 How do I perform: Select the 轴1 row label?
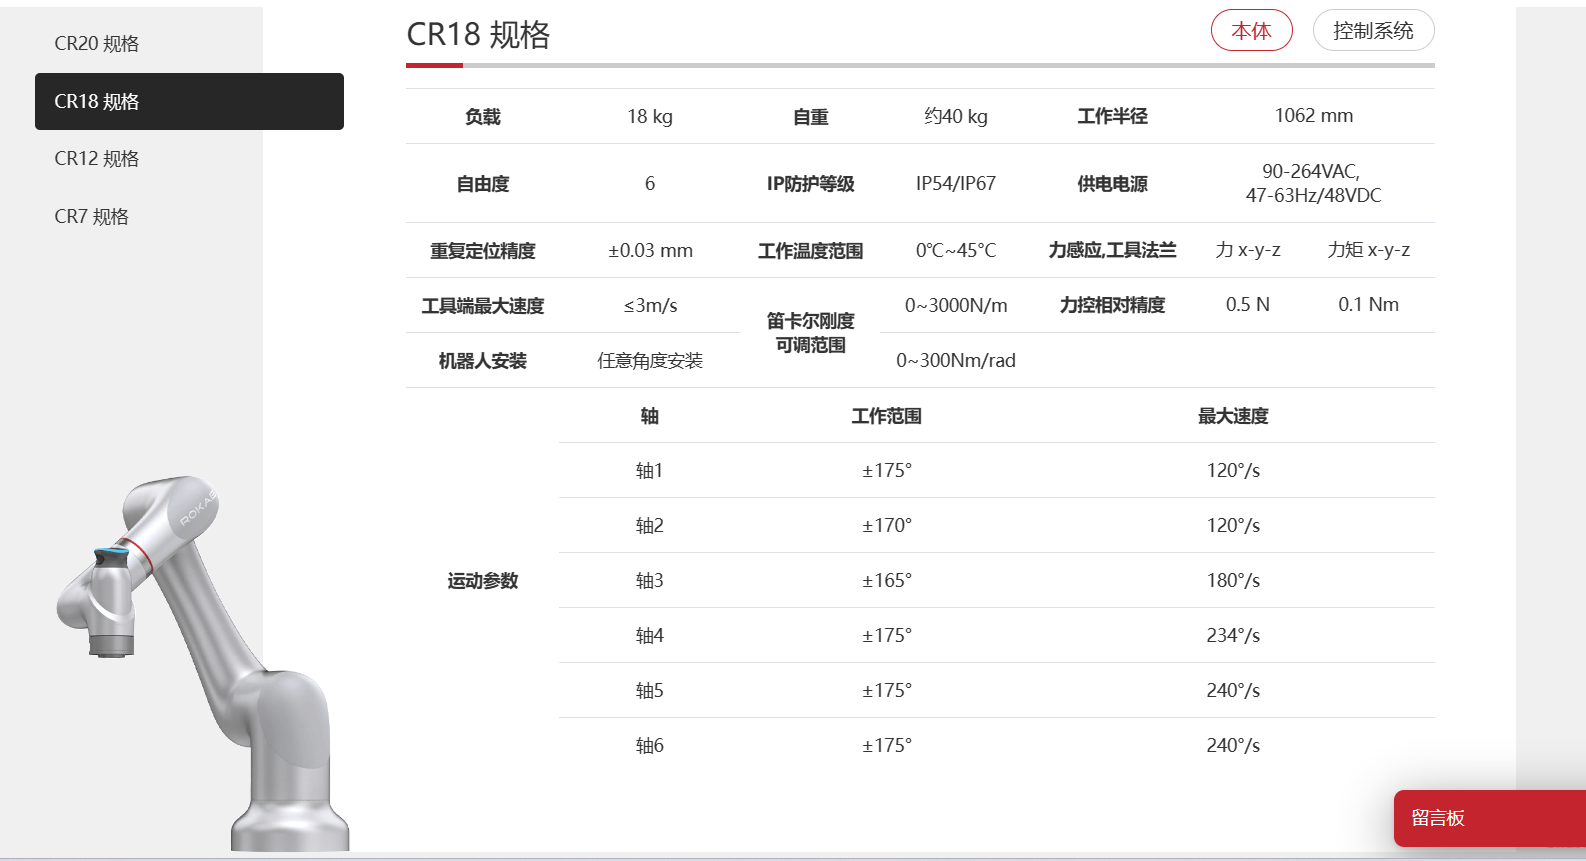click(650, 471)
